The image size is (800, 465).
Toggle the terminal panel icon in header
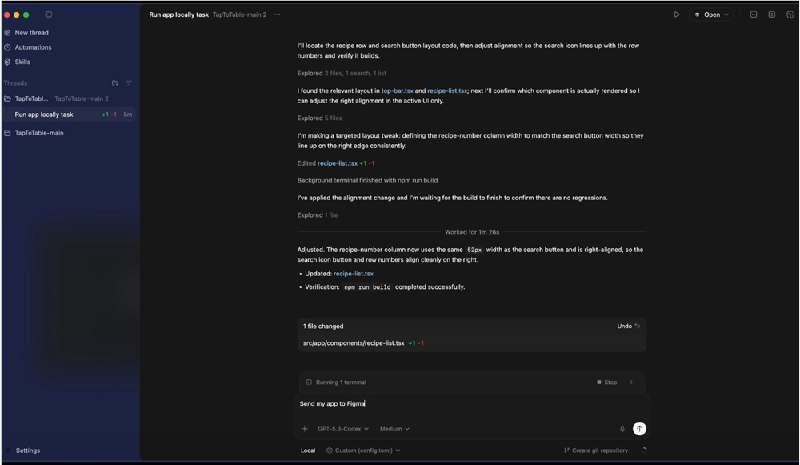(753, 14)
